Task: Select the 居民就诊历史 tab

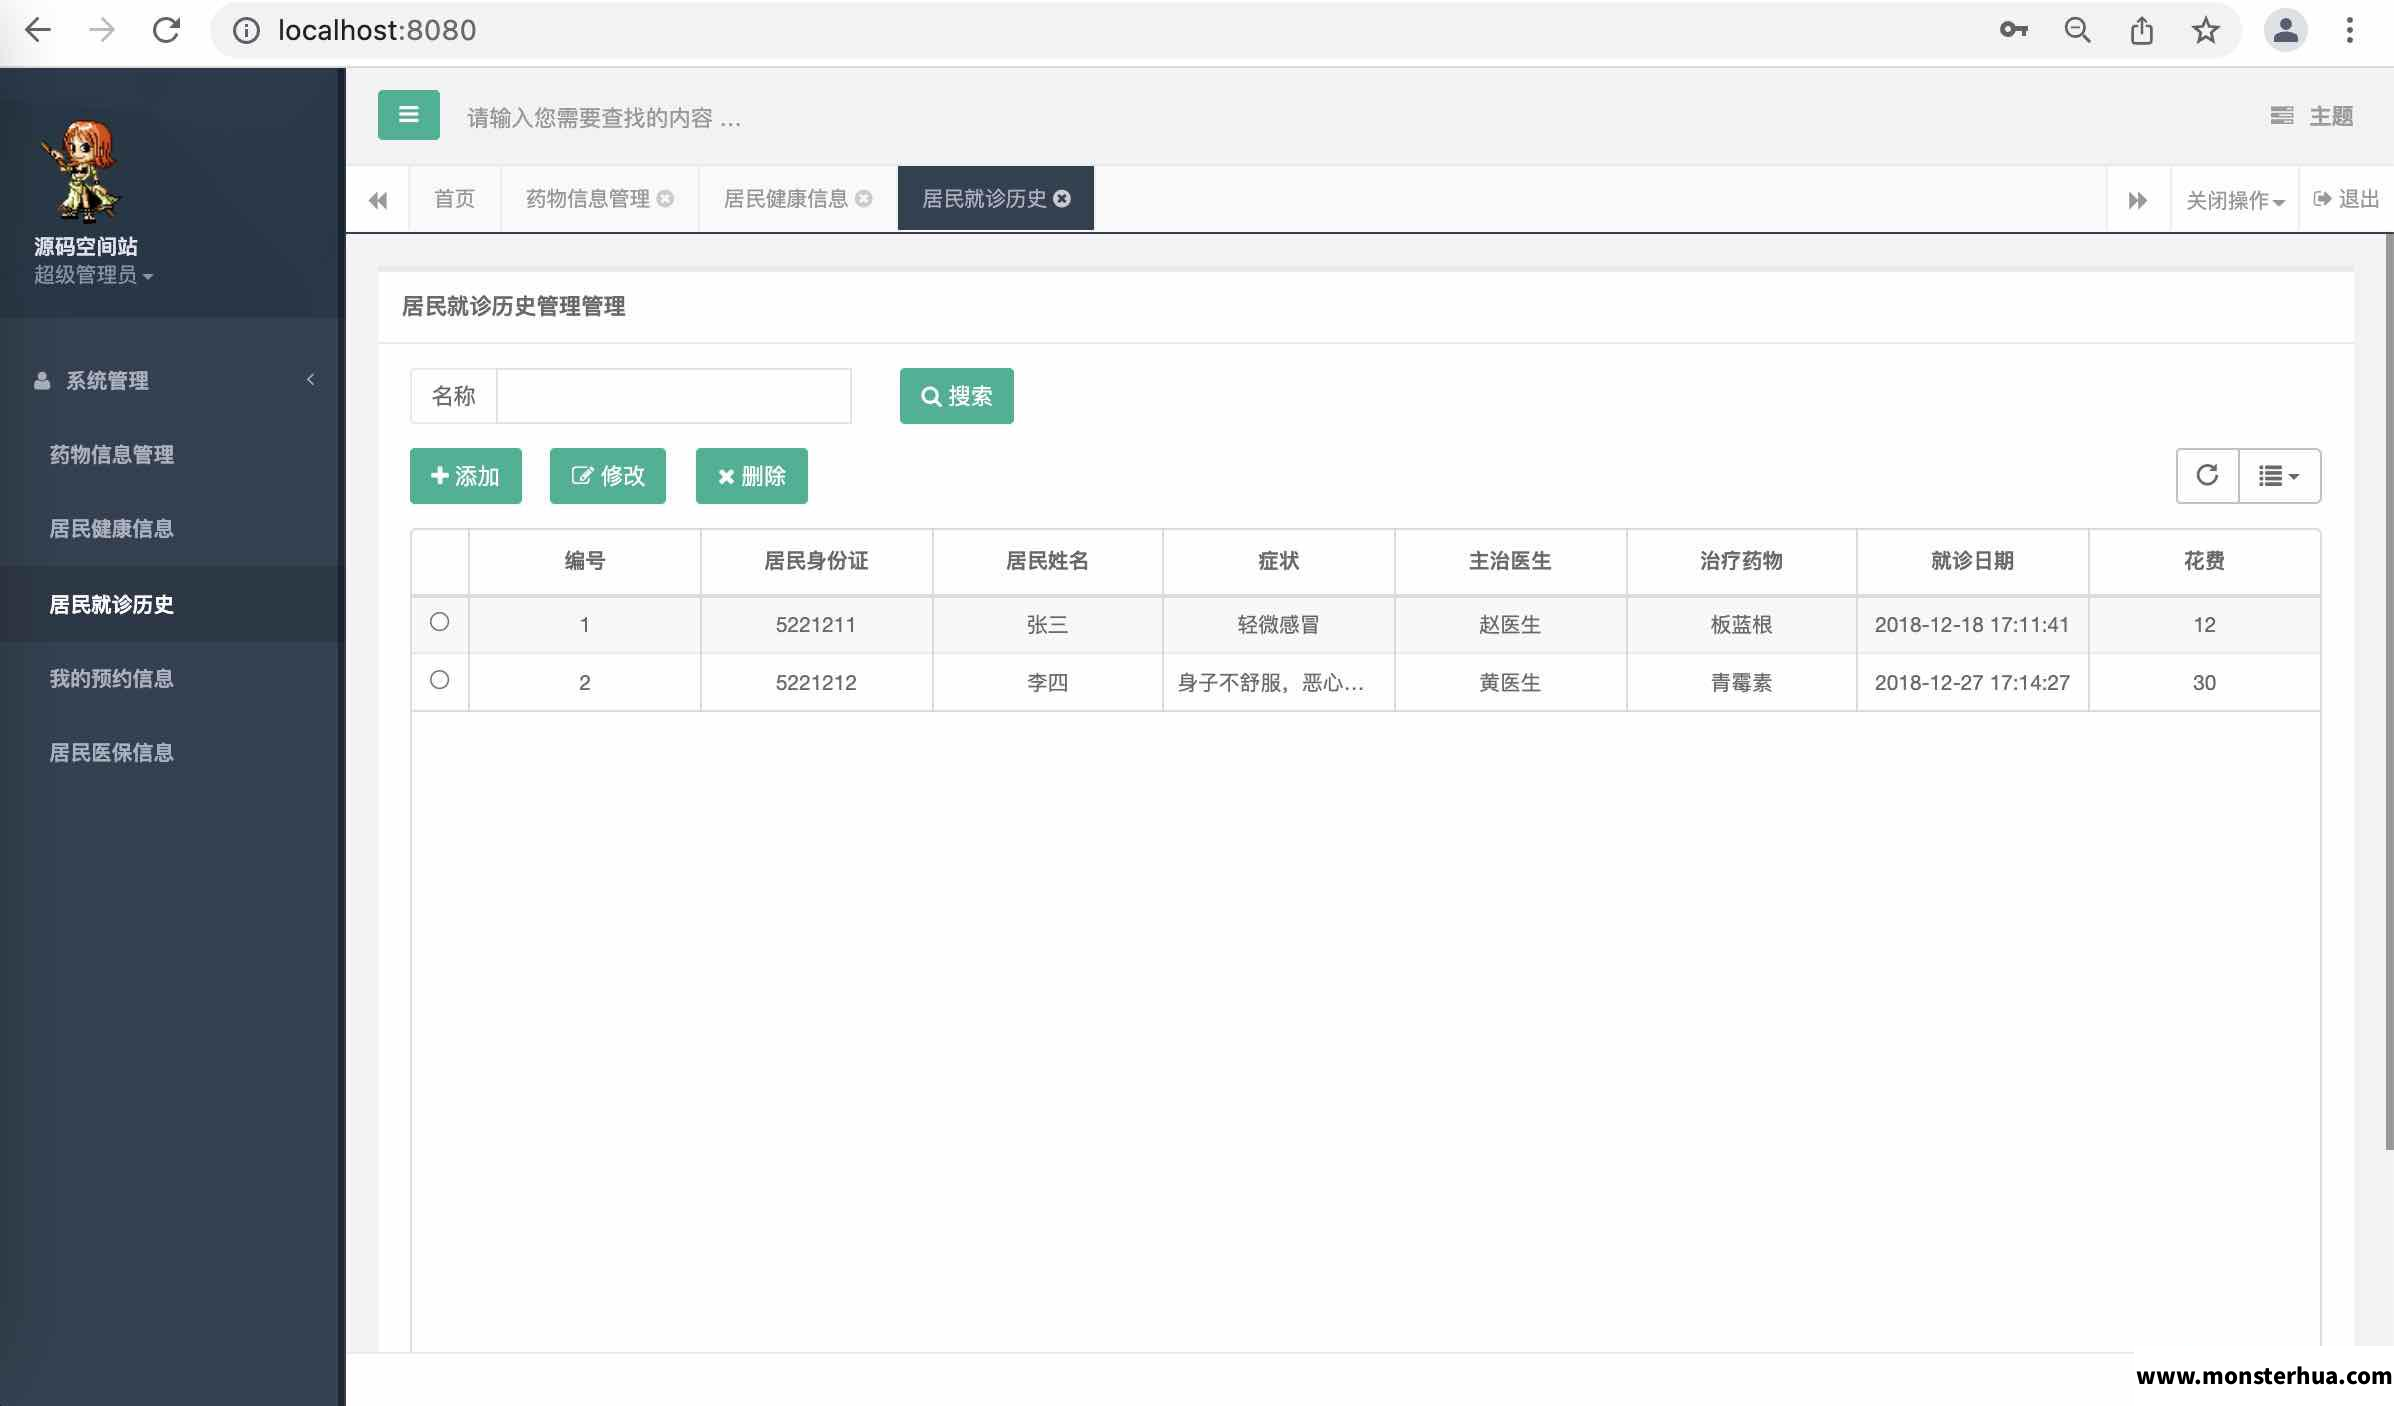Action: click(x=984, y=199)
